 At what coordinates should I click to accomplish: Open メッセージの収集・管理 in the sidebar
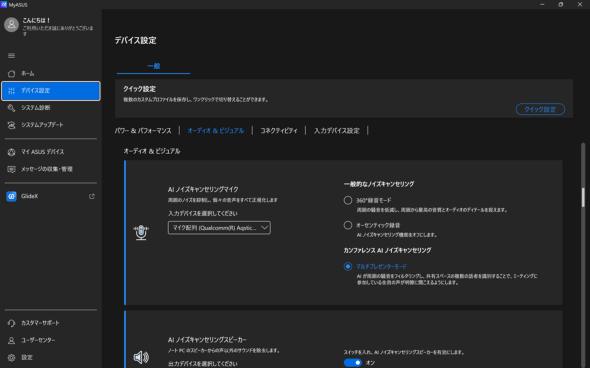(47, 169)
